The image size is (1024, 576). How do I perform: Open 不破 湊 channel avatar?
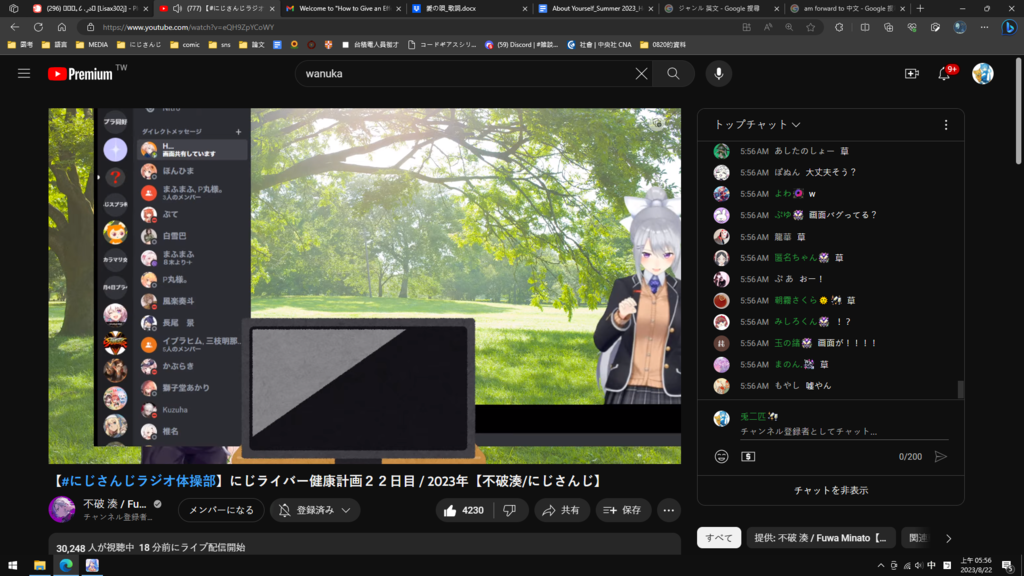tap(62, 509)
